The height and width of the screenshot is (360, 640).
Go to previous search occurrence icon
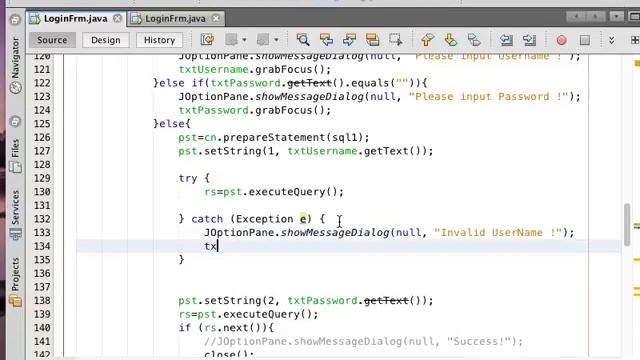point(326,40)
